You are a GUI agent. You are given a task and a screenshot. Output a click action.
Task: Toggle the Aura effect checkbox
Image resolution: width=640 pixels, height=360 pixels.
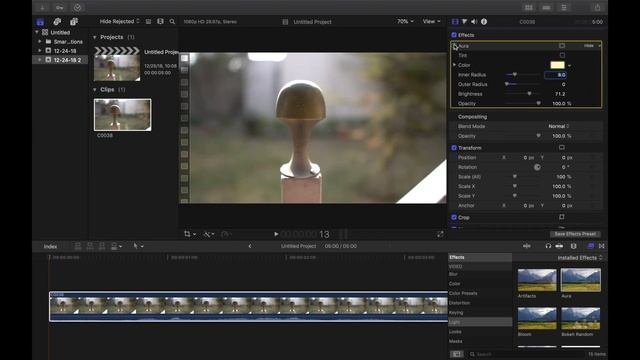(454, 46)
